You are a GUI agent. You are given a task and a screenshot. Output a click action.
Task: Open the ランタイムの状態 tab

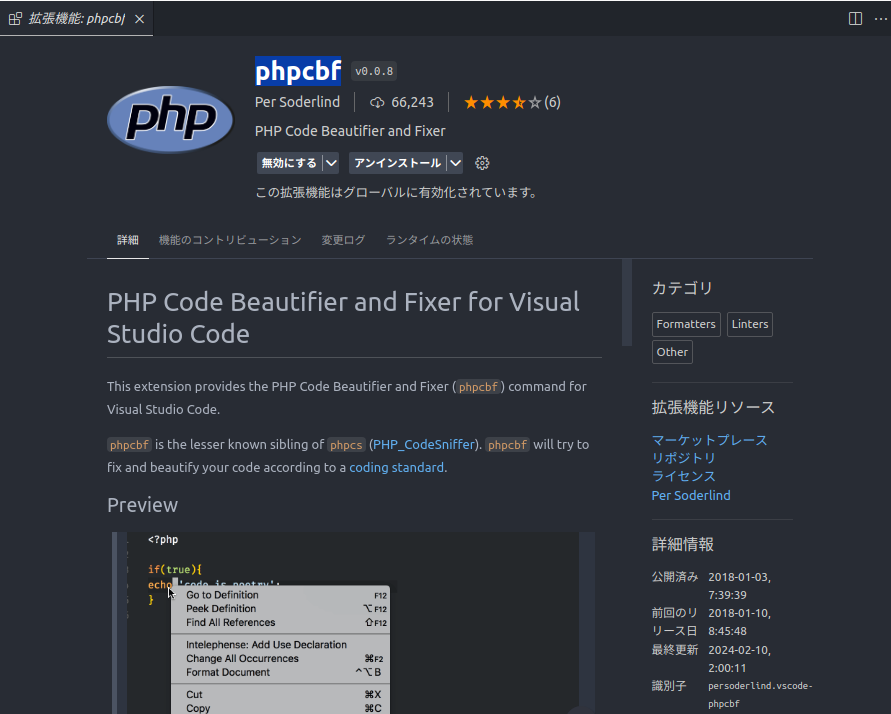coord(430,240)
